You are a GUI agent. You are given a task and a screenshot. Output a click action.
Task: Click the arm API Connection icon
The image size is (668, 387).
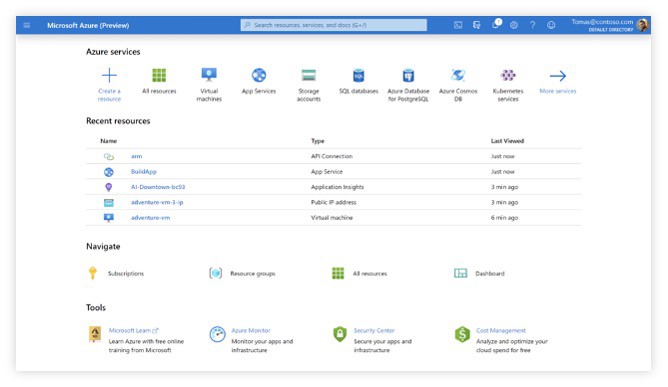click(109, 156)
